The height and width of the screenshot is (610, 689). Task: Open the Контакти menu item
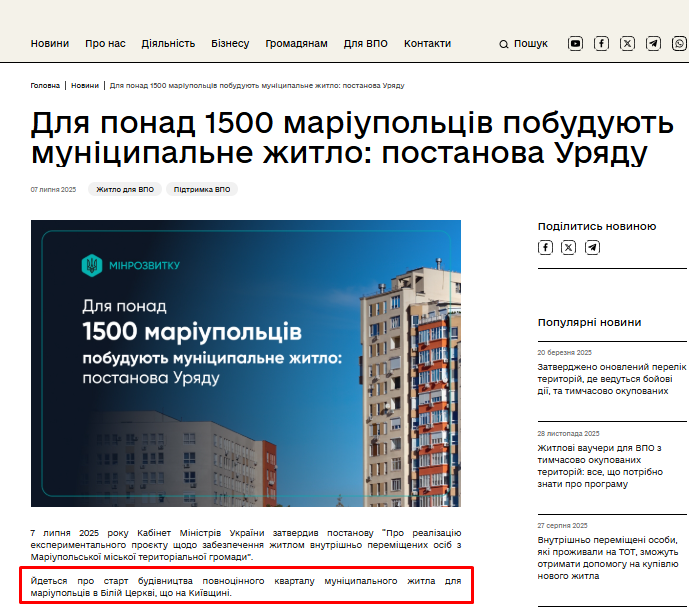(428, 44)
